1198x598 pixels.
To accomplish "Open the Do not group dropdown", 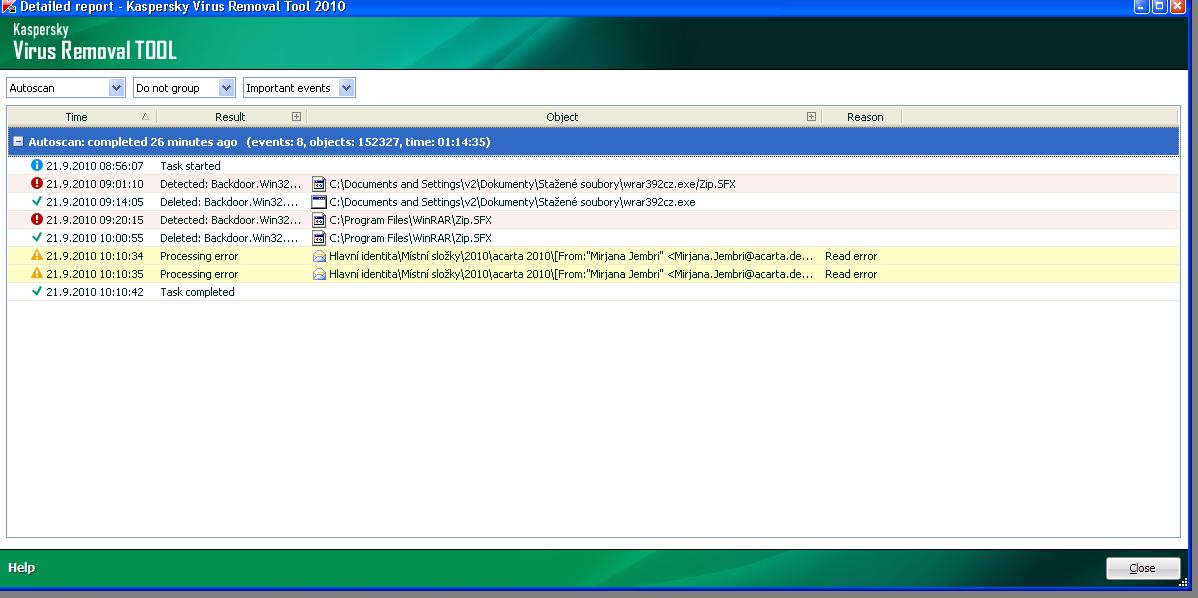I will (x=183, y=88).
